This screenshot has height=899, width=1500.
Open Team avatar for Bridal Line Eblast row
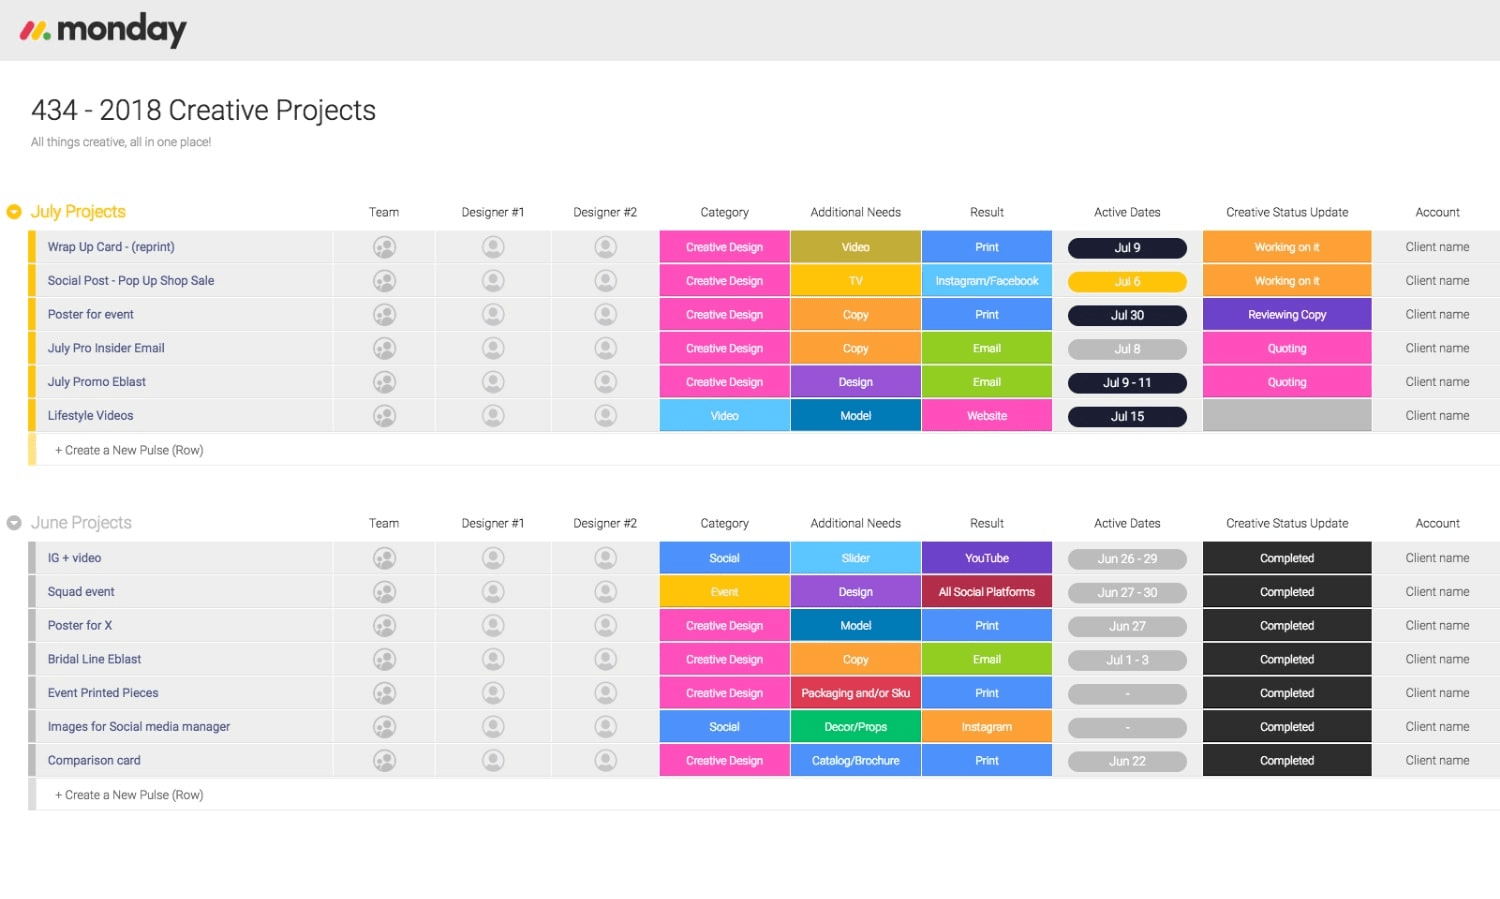point(384,659)
